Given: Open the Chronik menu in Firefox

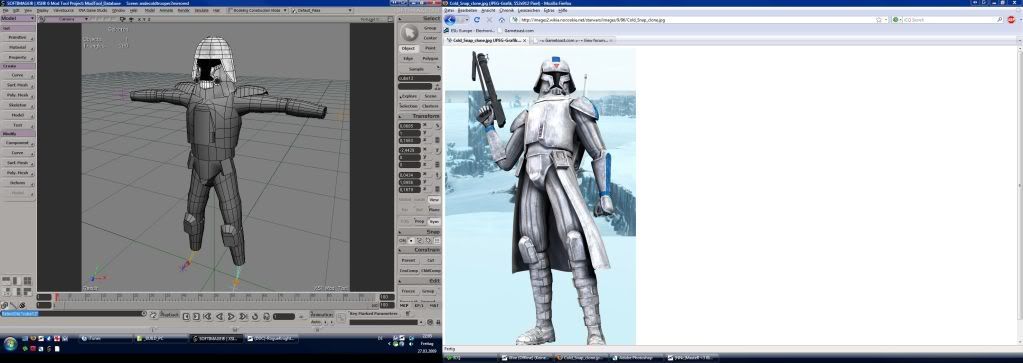Looking at the screenshot, I should [507, 11].
